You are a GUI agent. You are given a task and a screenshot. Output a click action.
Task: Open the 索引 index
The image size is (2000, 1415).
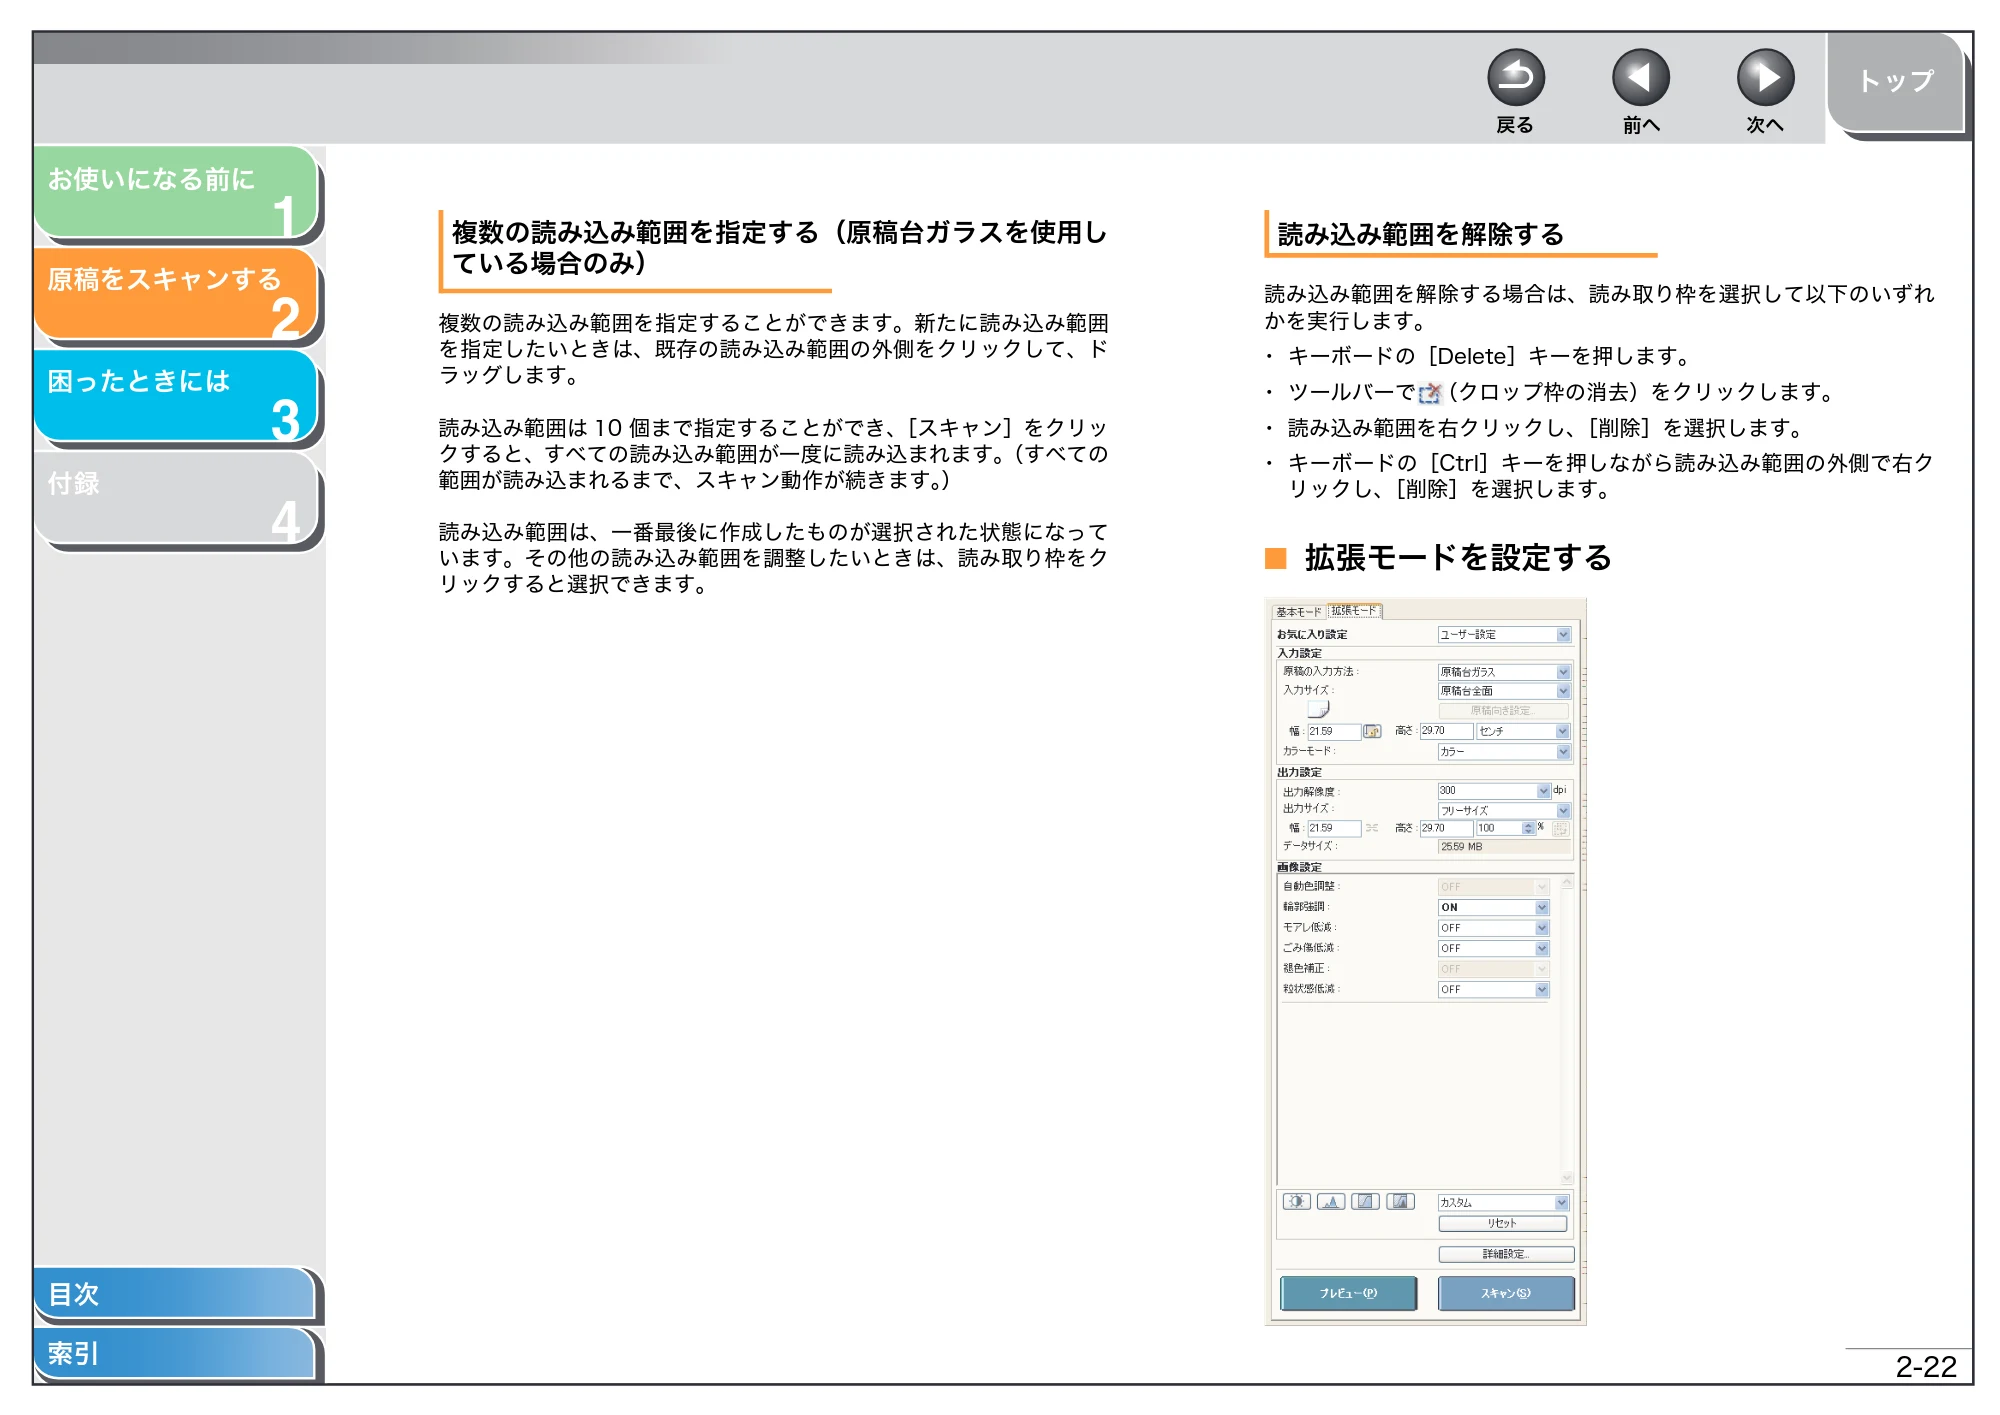[175, 1353]
